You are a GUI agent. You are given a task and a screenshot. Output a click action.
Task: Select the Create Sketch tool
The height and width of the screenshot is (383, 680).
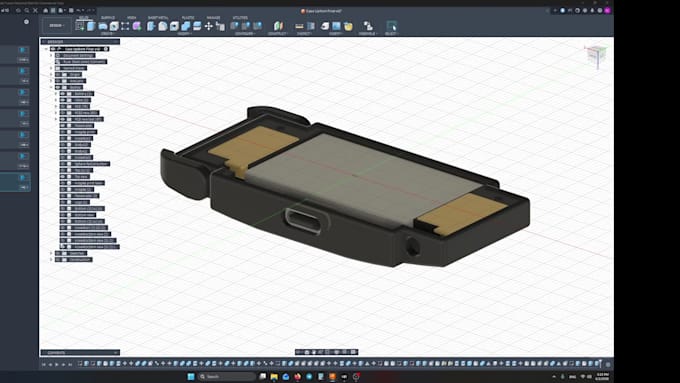pos(80,26)
